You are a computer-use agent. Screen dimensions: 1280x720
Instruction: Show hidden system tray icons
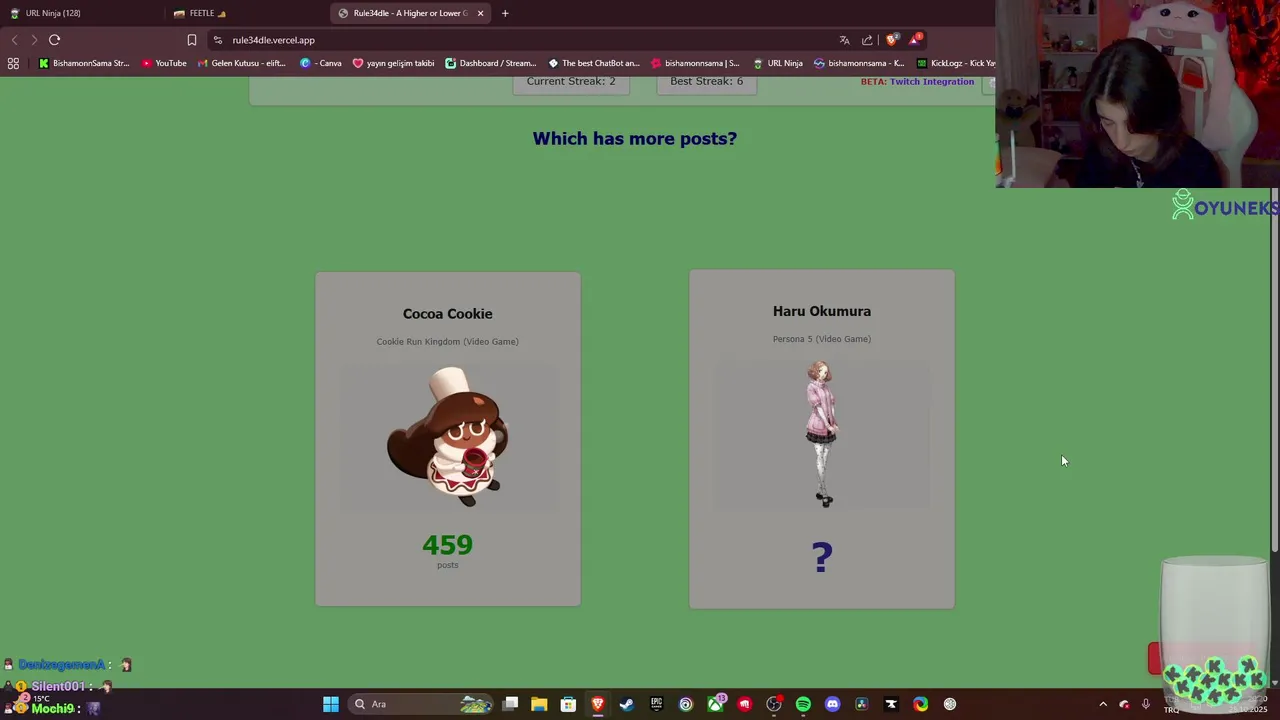(1103, 704)
